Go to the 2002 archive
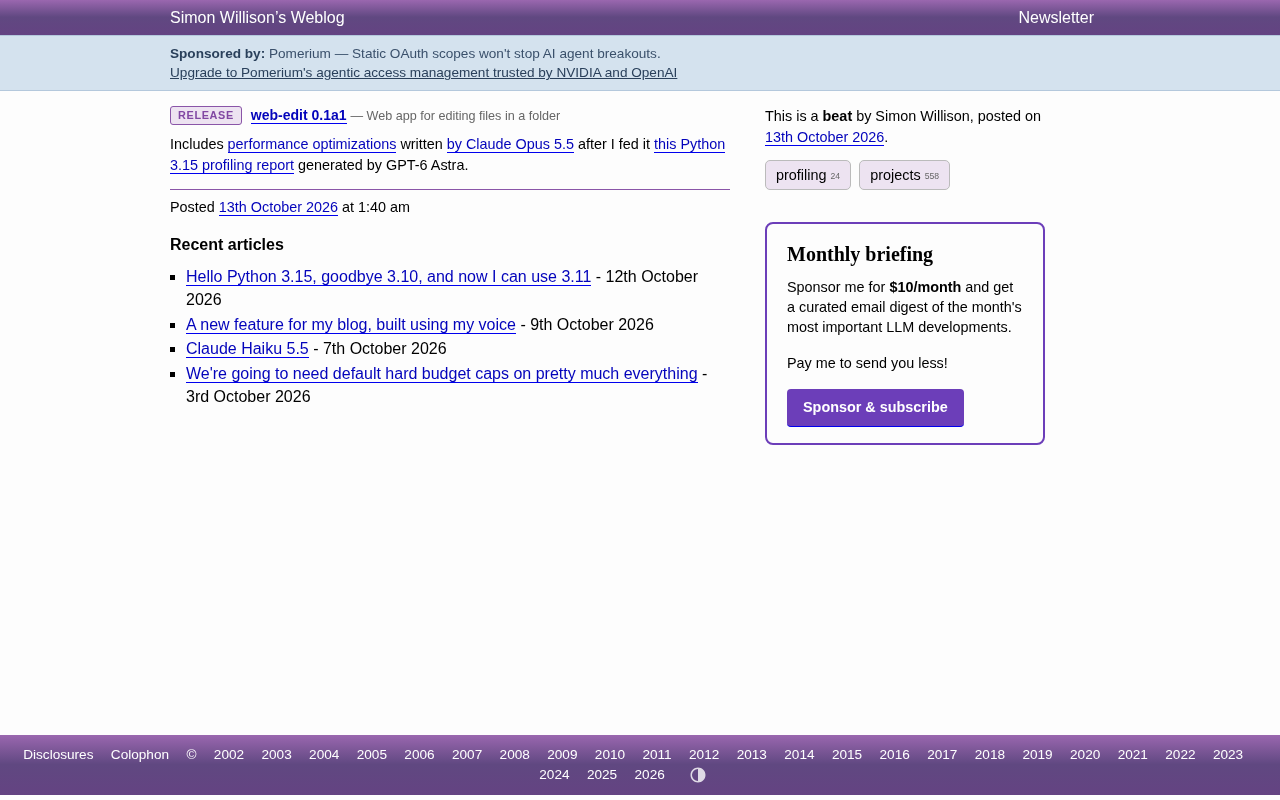 click(229, 755)
